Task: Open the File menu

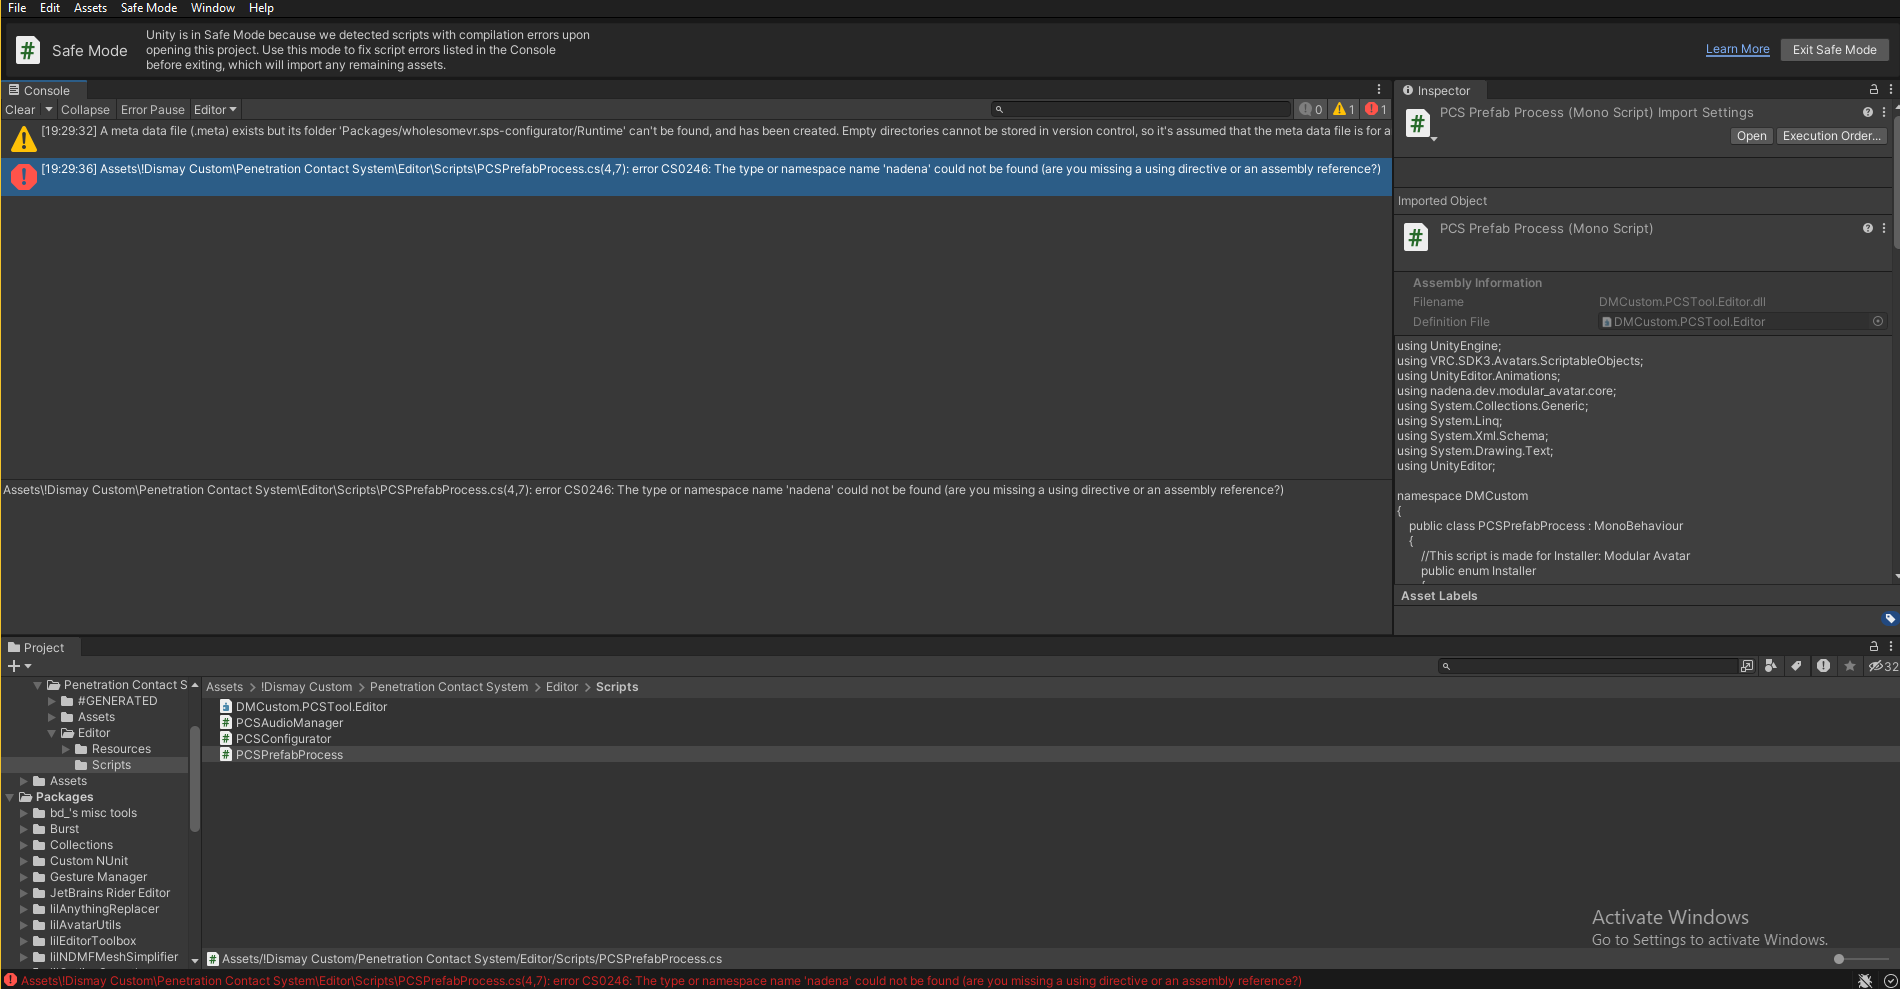Action: click(17, 8)
